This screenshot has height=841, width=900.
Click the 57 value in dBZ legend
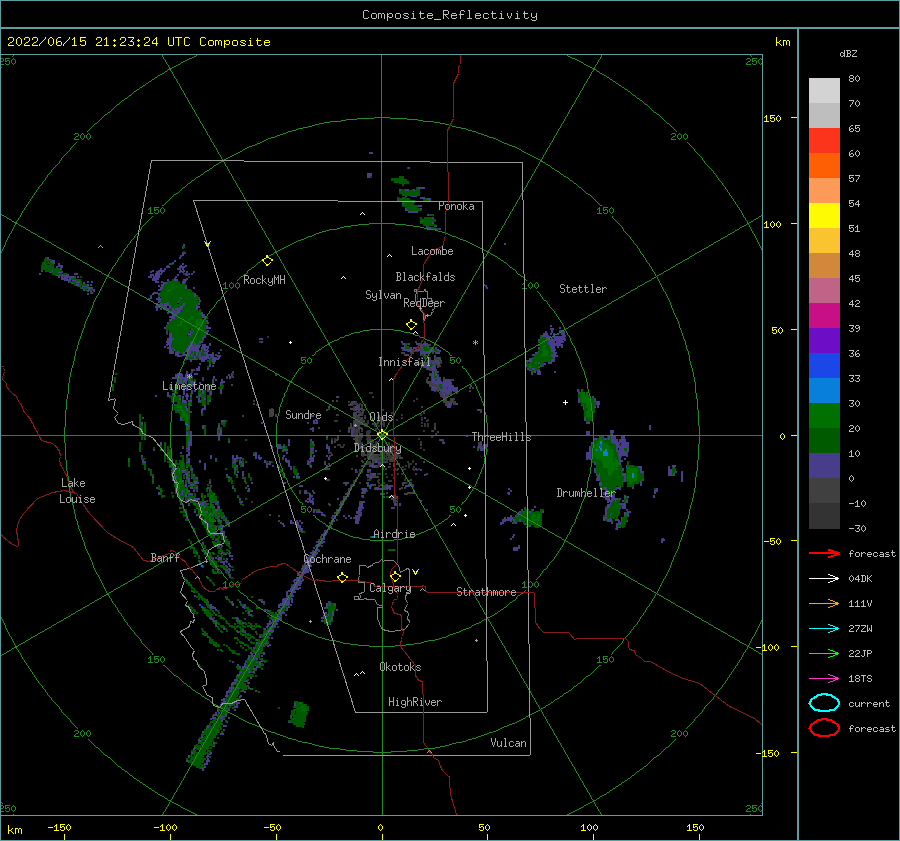(854, 179)
